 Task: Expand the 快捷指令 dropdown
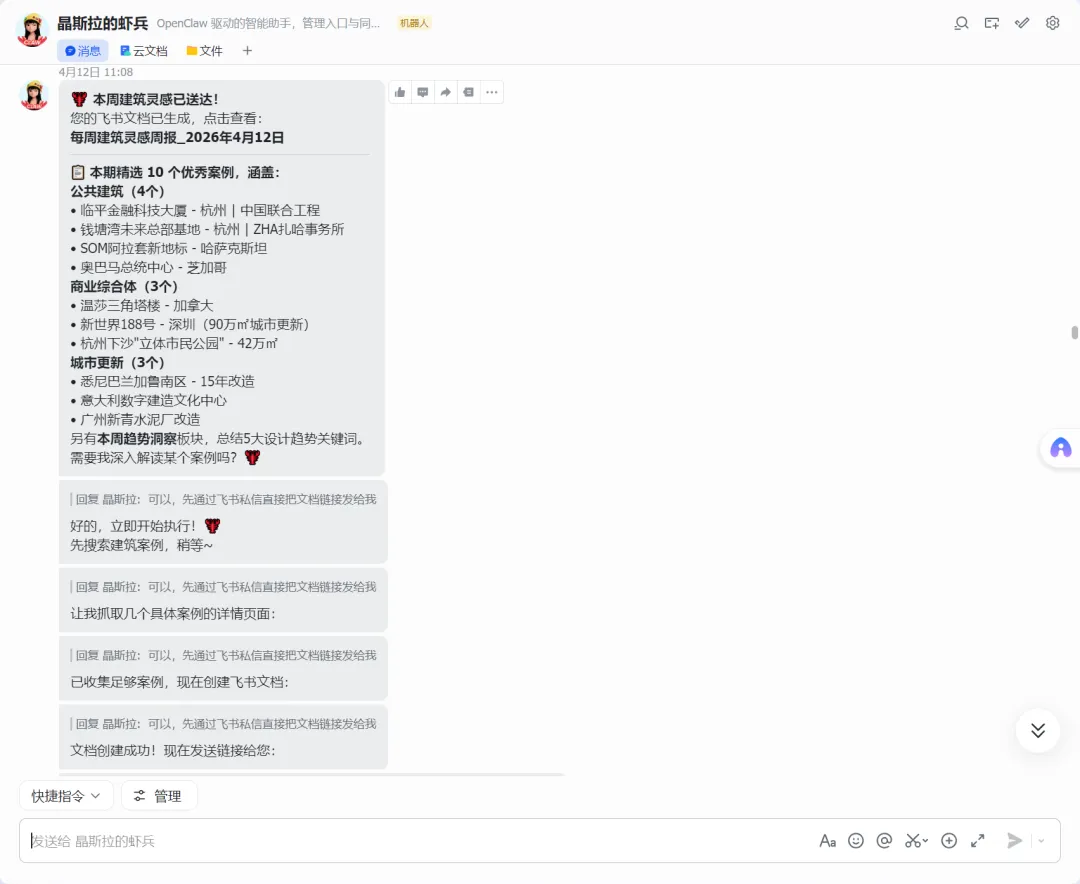coord(66,796)
